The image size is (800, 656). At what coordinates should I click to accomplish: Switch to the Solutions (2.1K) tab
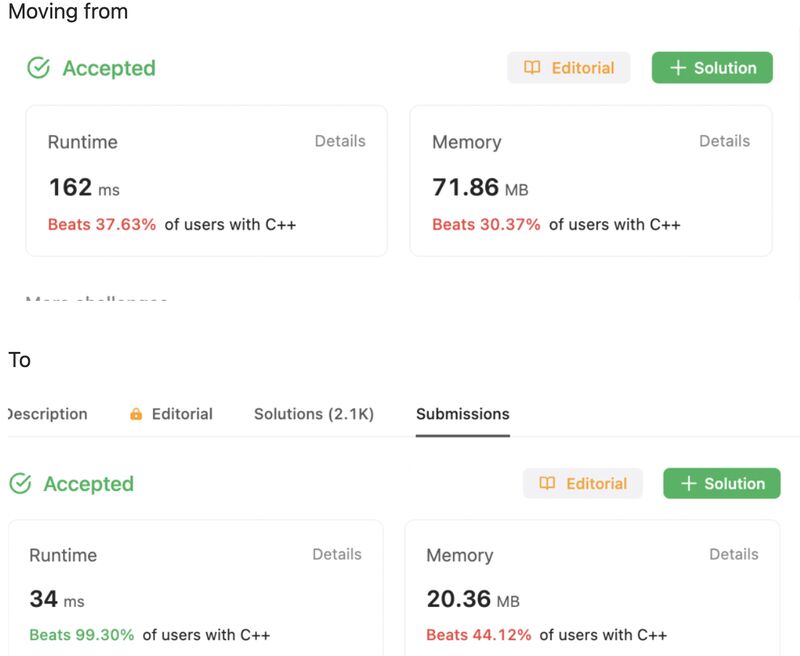click(x=314, y=414)
